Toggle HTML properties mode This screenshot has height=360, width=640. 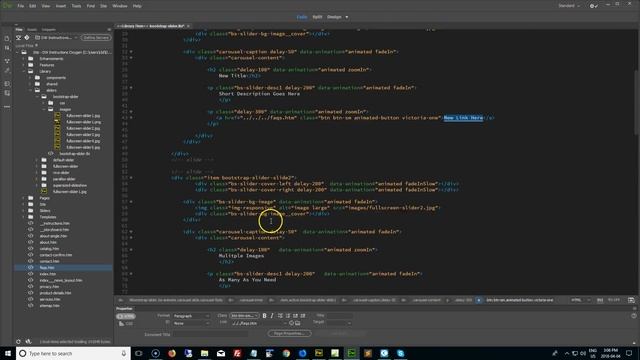point(126,316)
